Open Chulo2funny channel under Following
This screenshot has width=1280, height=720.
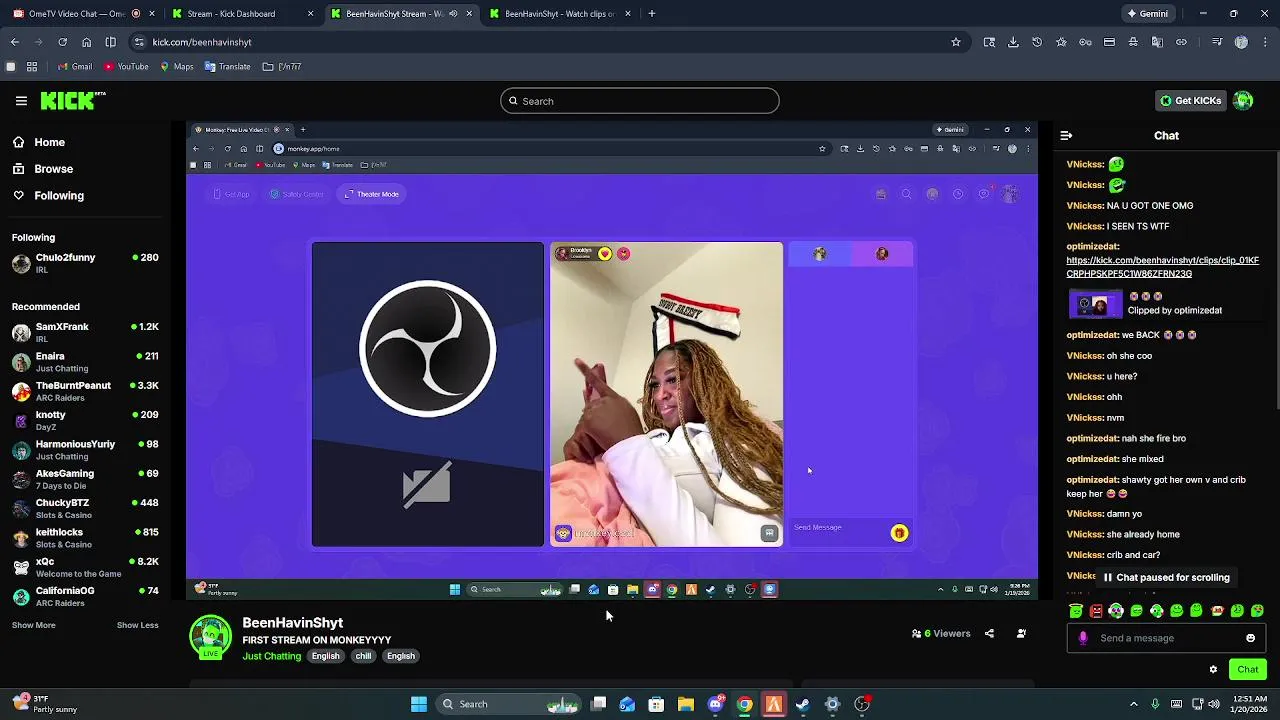point(85,263)
